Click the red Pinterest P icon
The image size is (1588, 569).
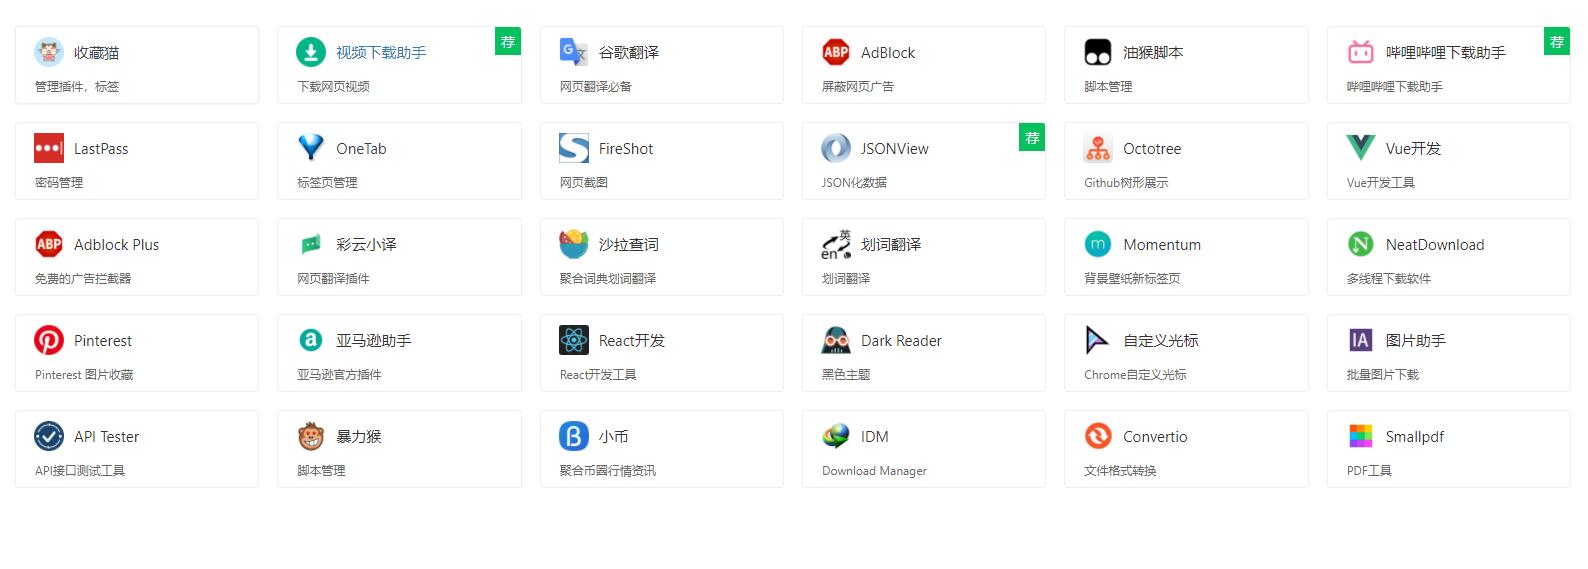49,340
